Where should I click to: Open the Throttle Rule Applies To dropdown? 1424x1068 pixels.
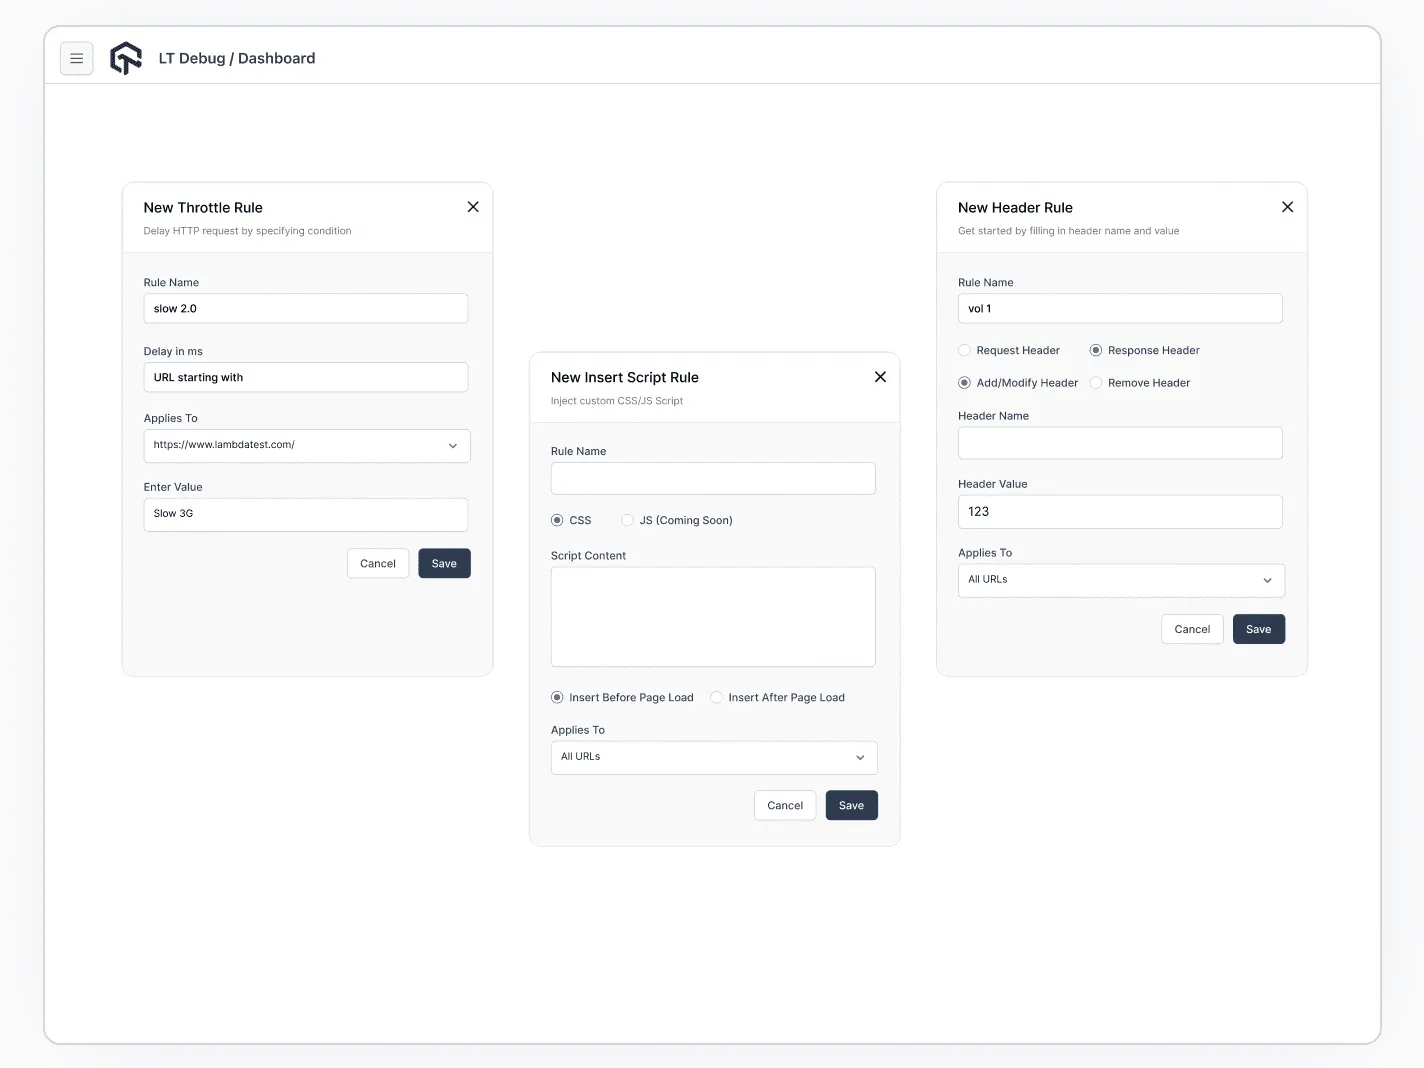tap(307, 446)
